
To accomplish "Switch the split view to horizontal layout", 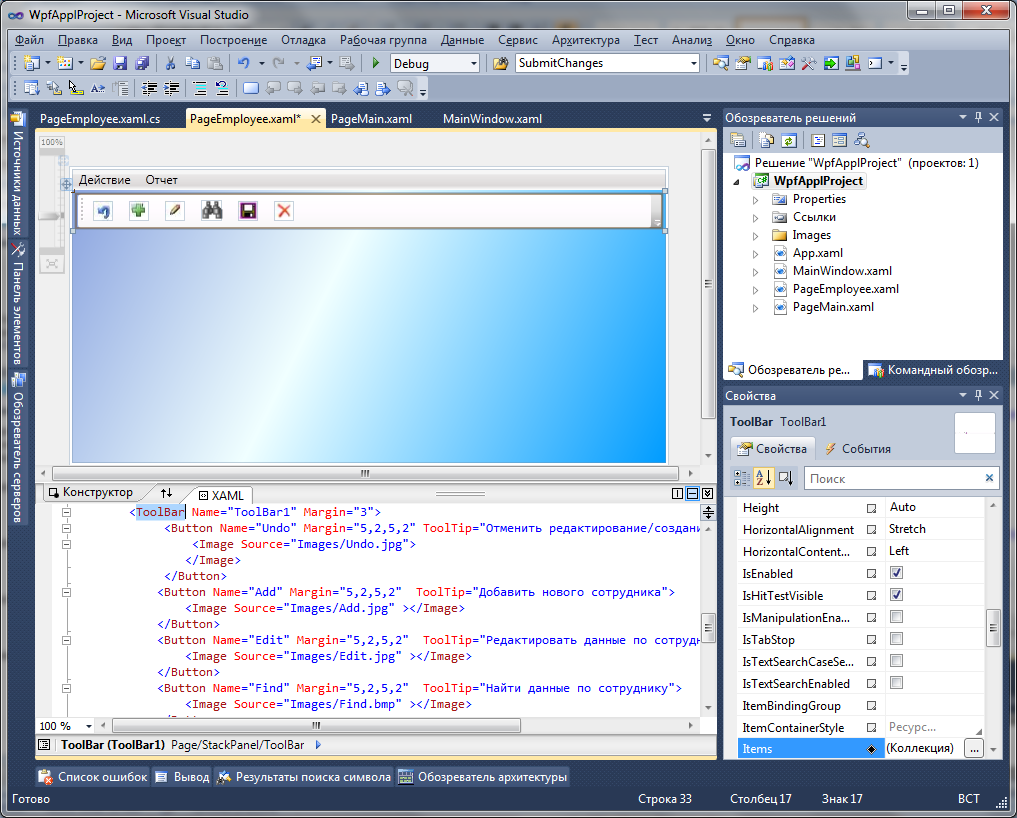I will [x=693, y=494].
